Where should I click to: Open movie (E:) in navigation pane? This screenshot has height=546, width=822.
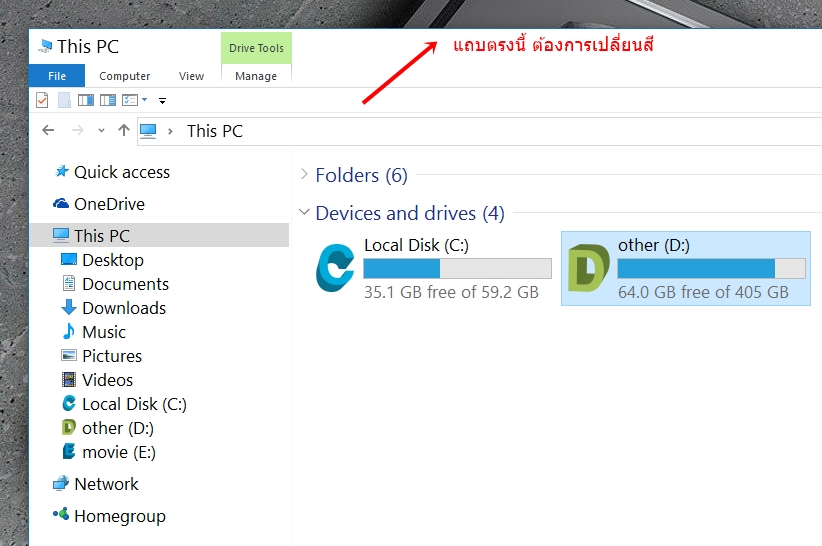[118, 452]
